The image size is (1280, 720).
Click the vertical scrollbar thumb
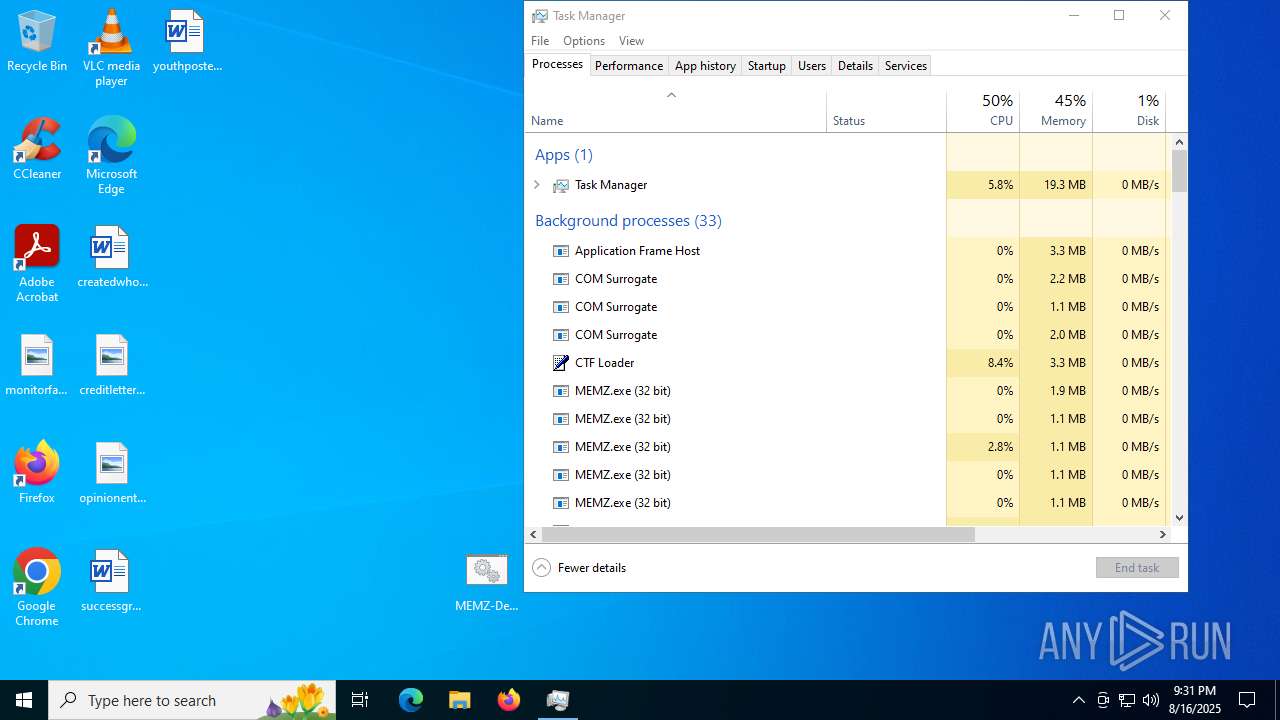pos(1179,171)
